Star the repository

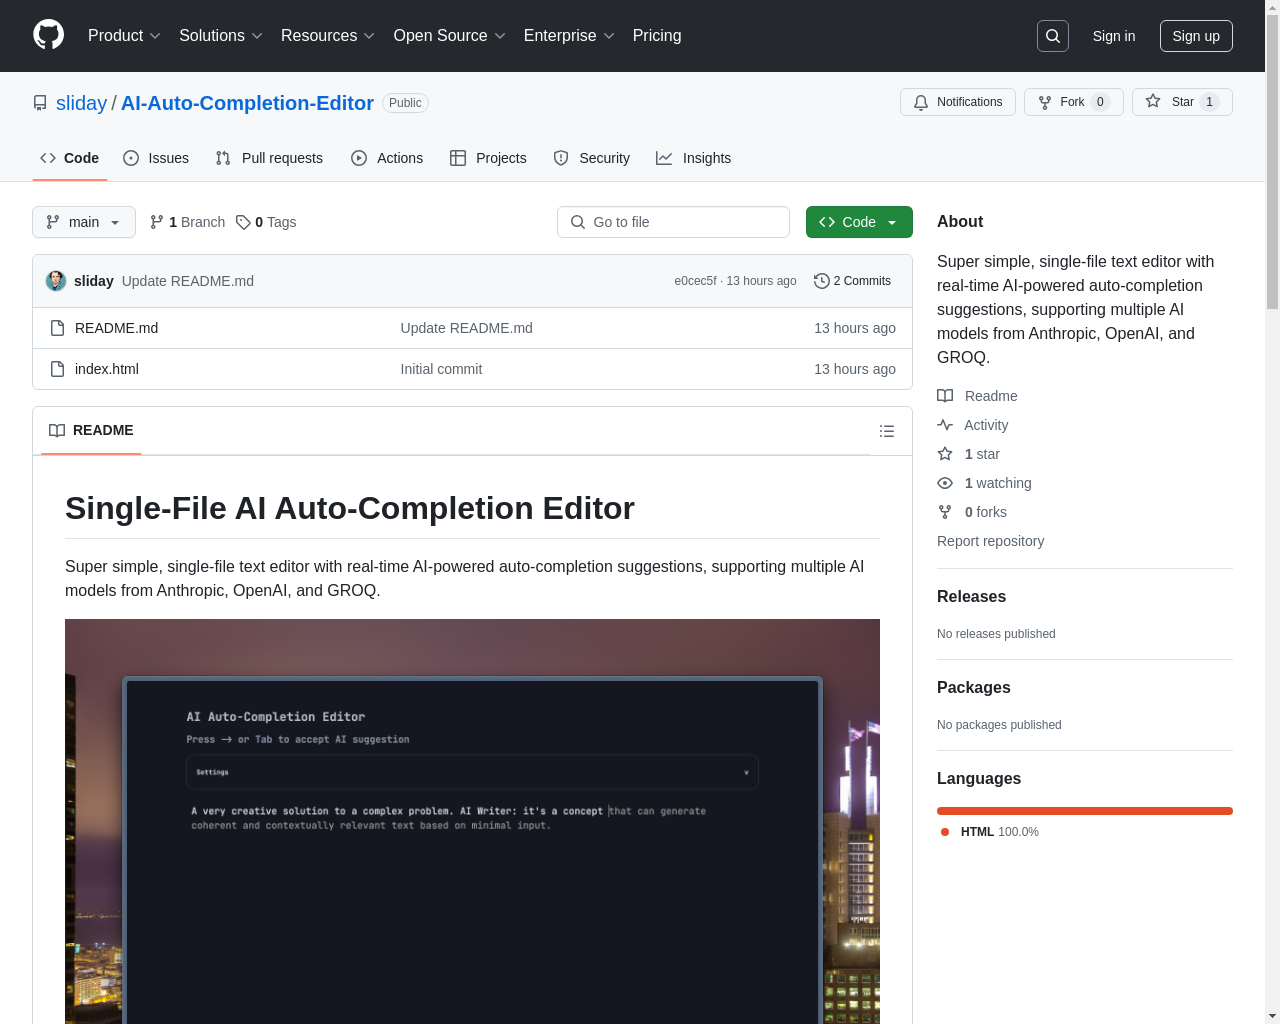[1182, 102]
